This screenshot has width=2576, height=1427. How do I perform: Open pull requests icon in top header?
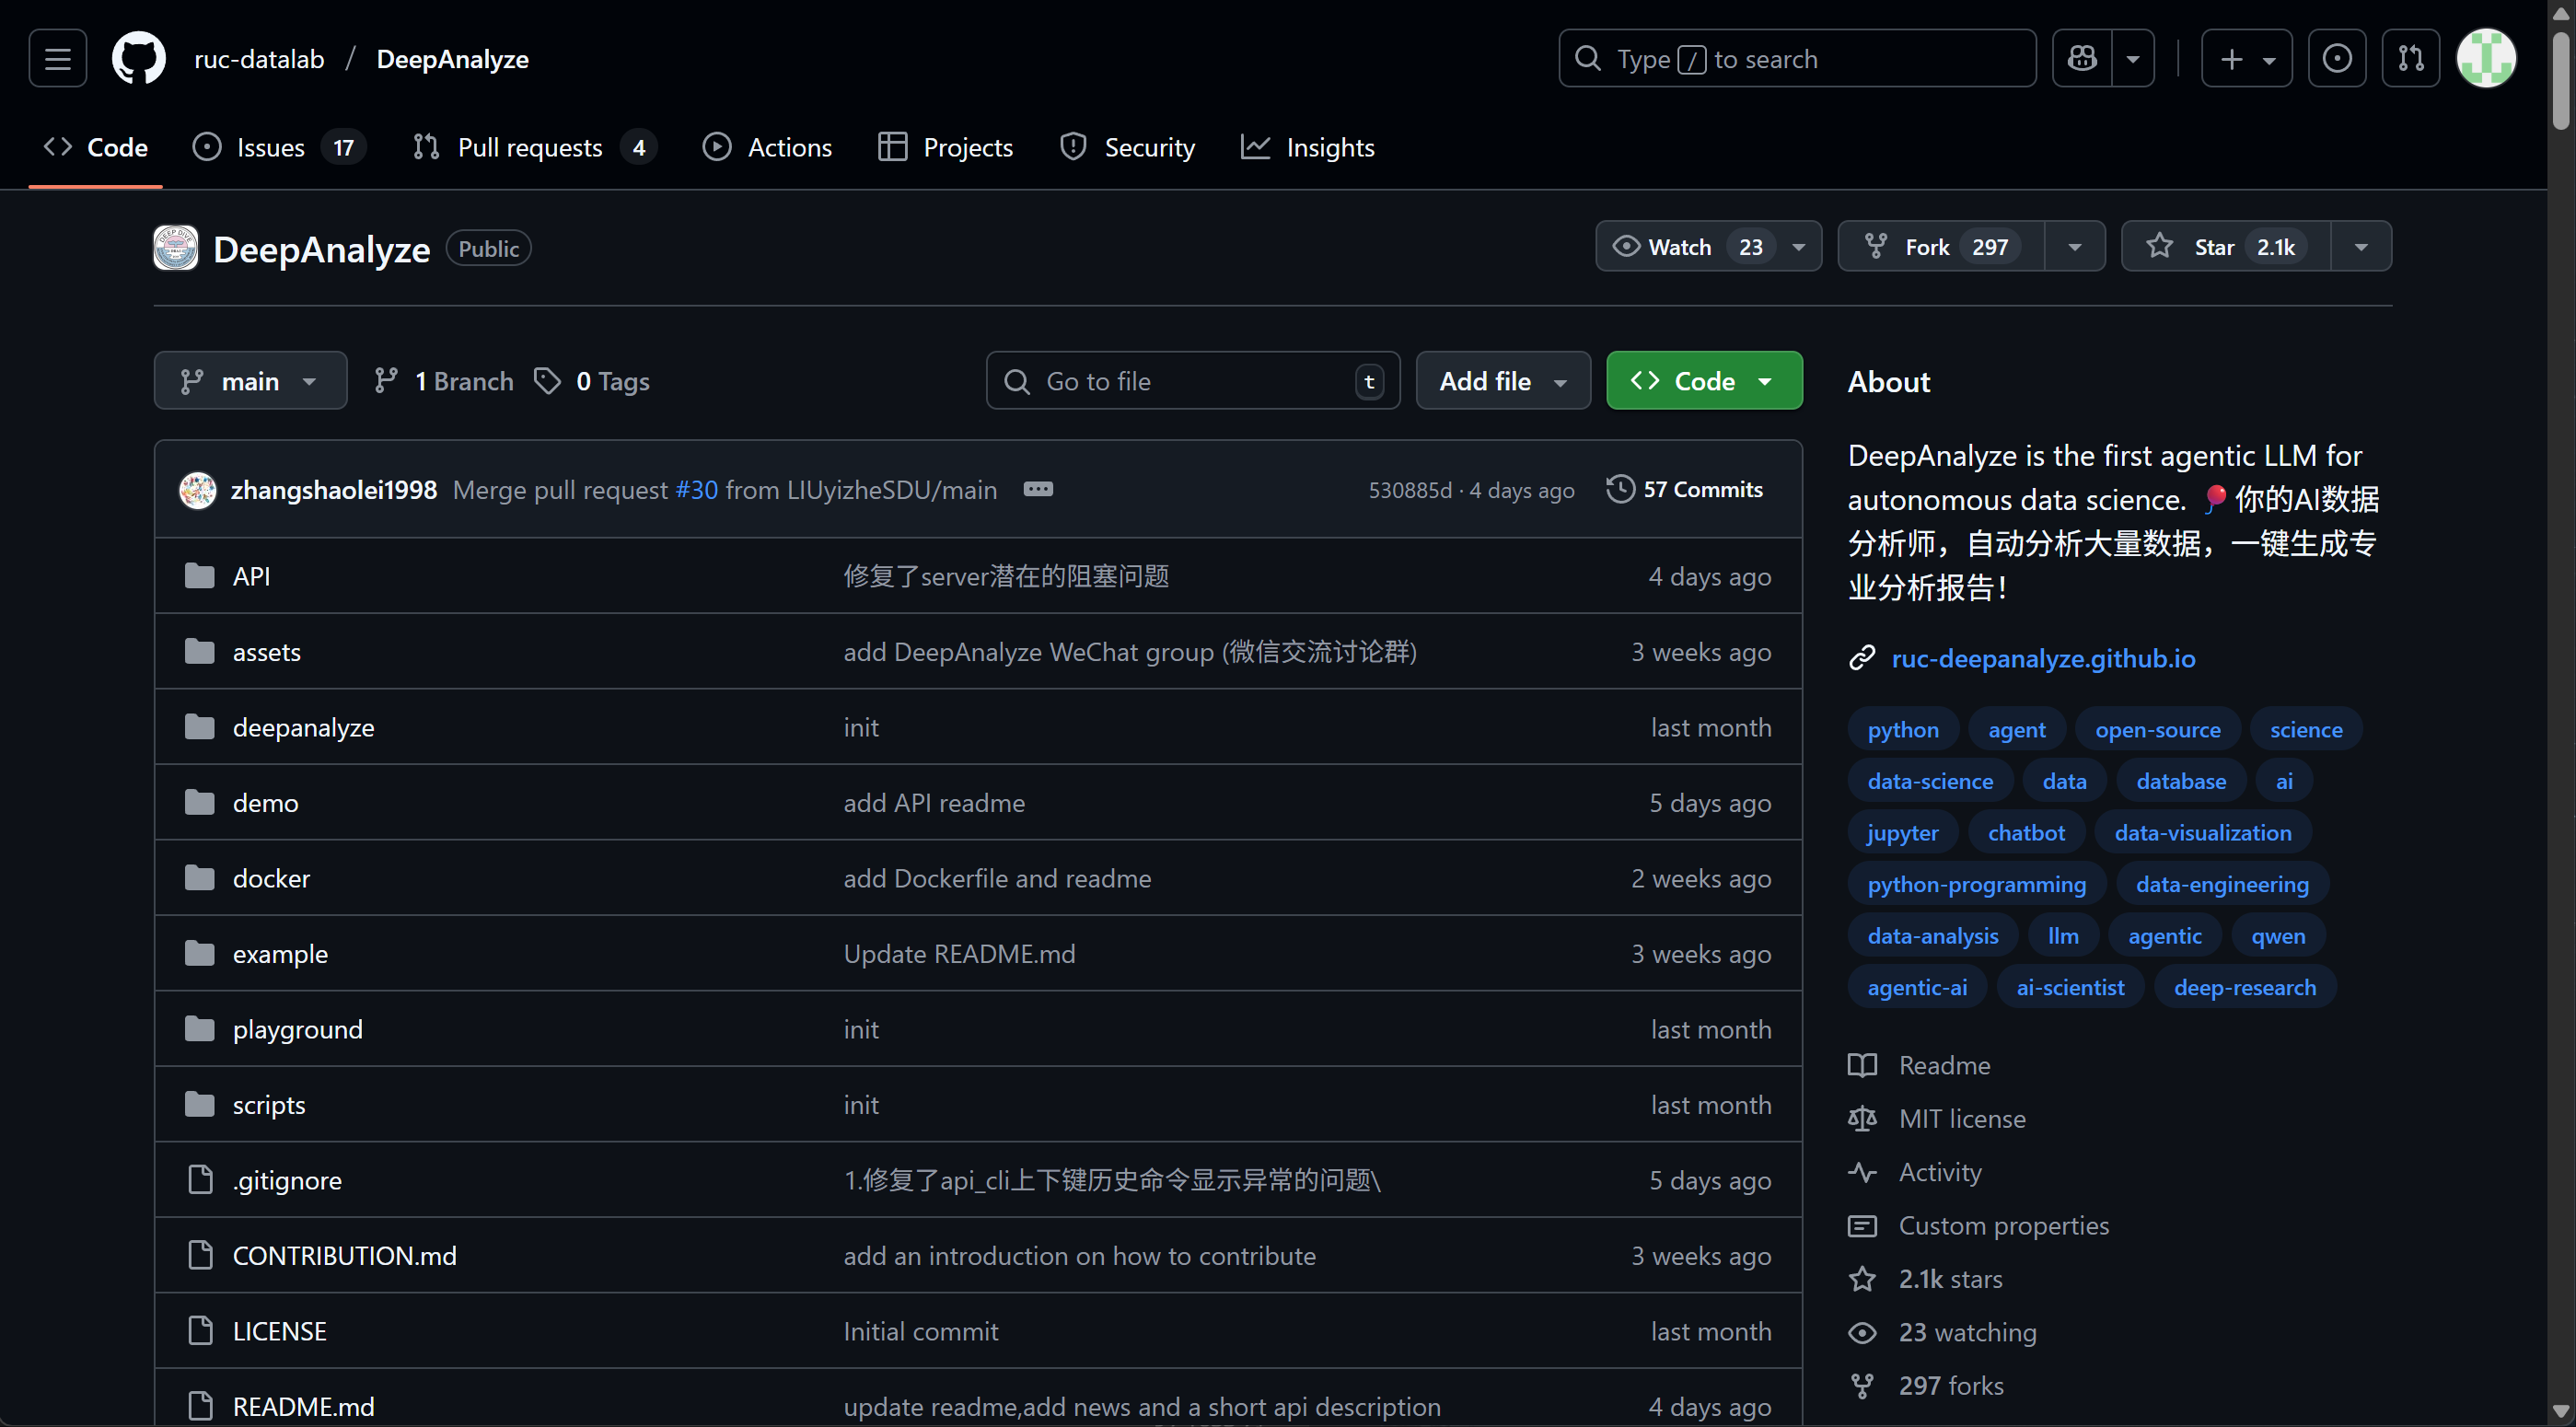tap(2410, 59)
